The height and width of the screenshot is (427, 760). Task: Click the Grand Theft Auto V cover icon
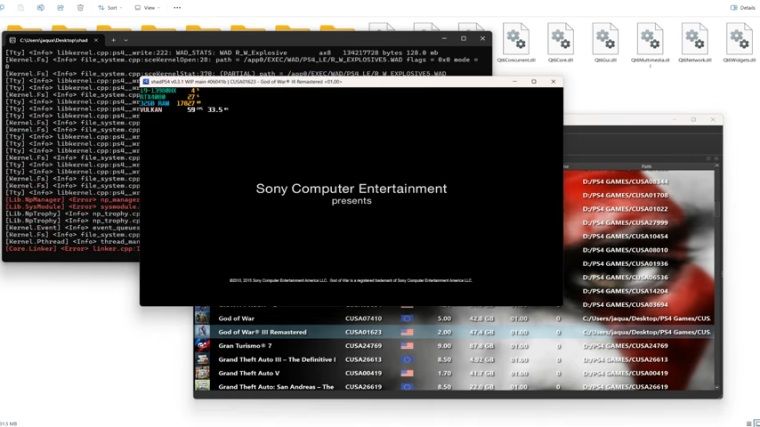click(x=202, y=372)
